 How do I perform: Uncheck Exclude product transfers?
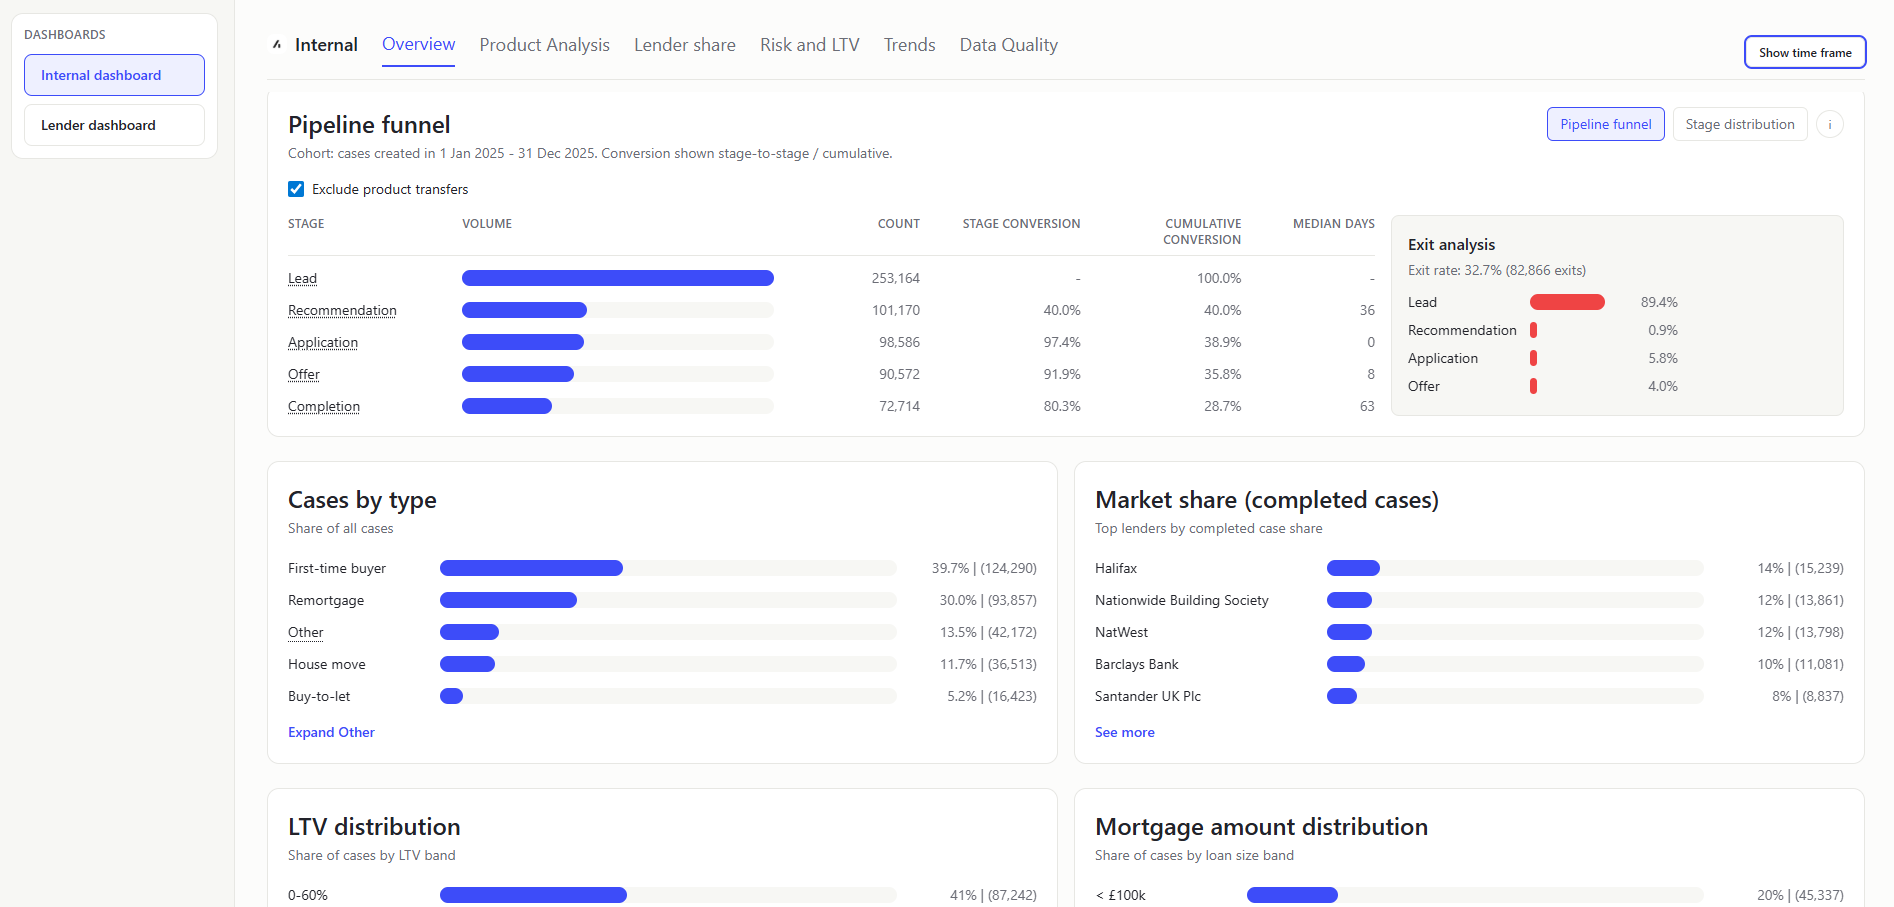296,189
